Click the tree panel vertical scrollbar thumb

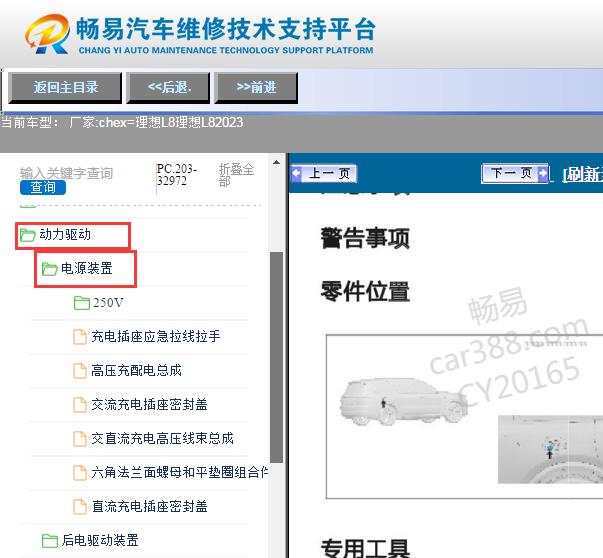coord(276,358)
